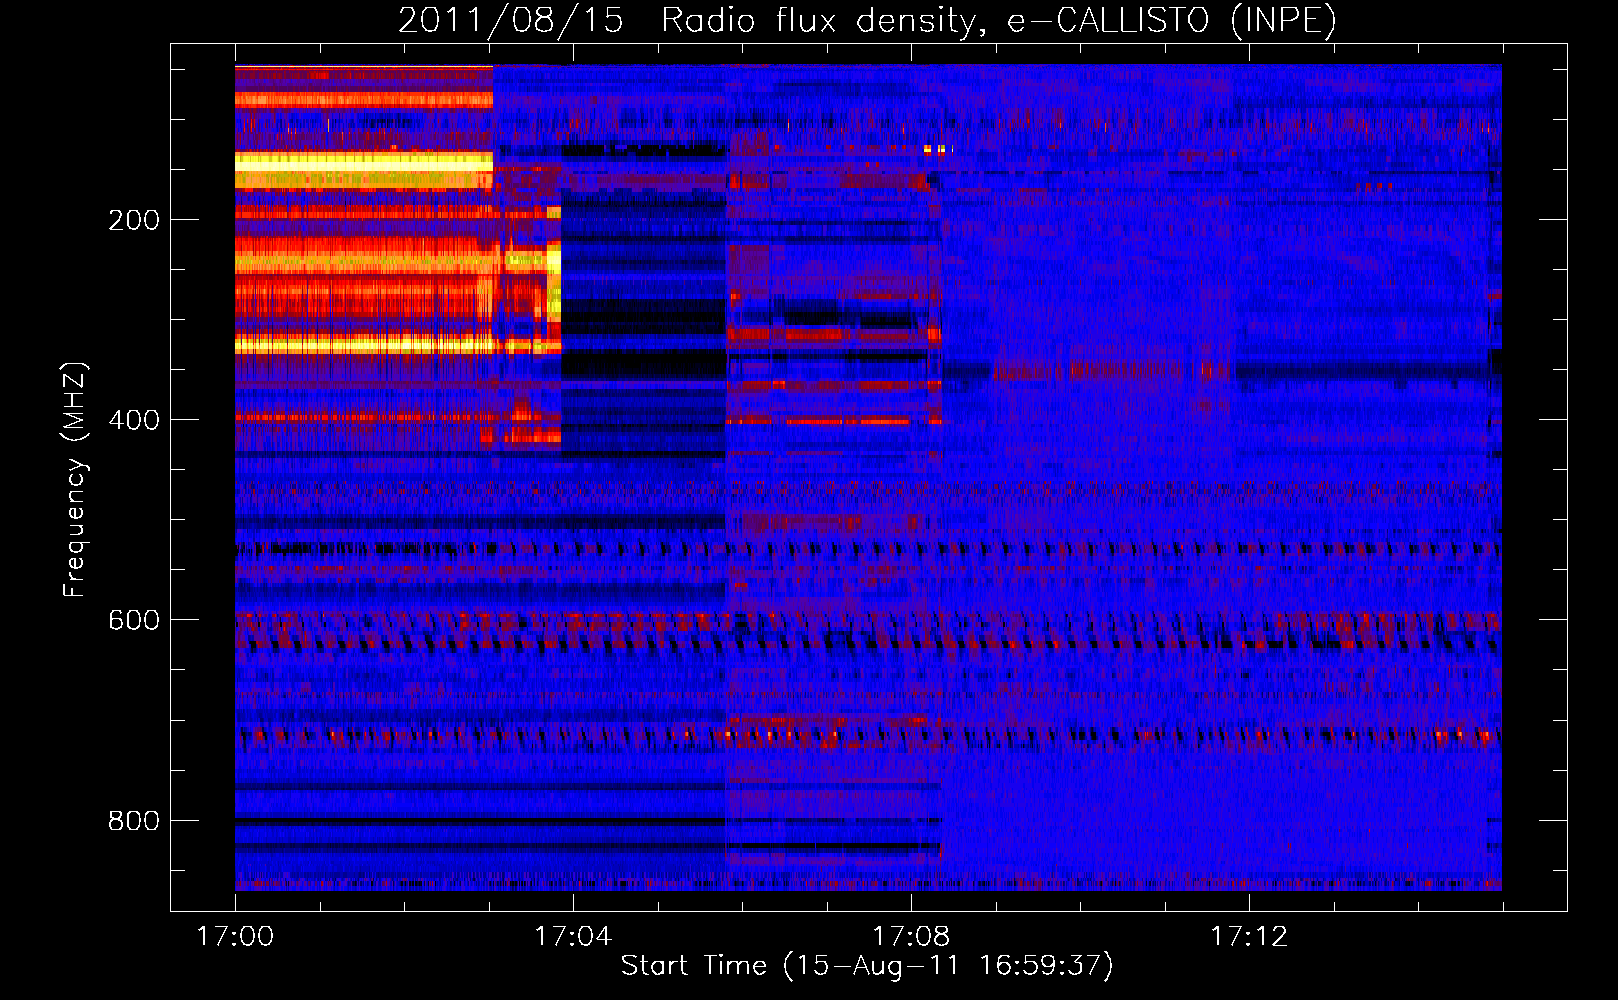Viewport: 1618px width, 1000px height.
Task: Select the 600 frequency axis label
Action: click(x=134, y=620)
